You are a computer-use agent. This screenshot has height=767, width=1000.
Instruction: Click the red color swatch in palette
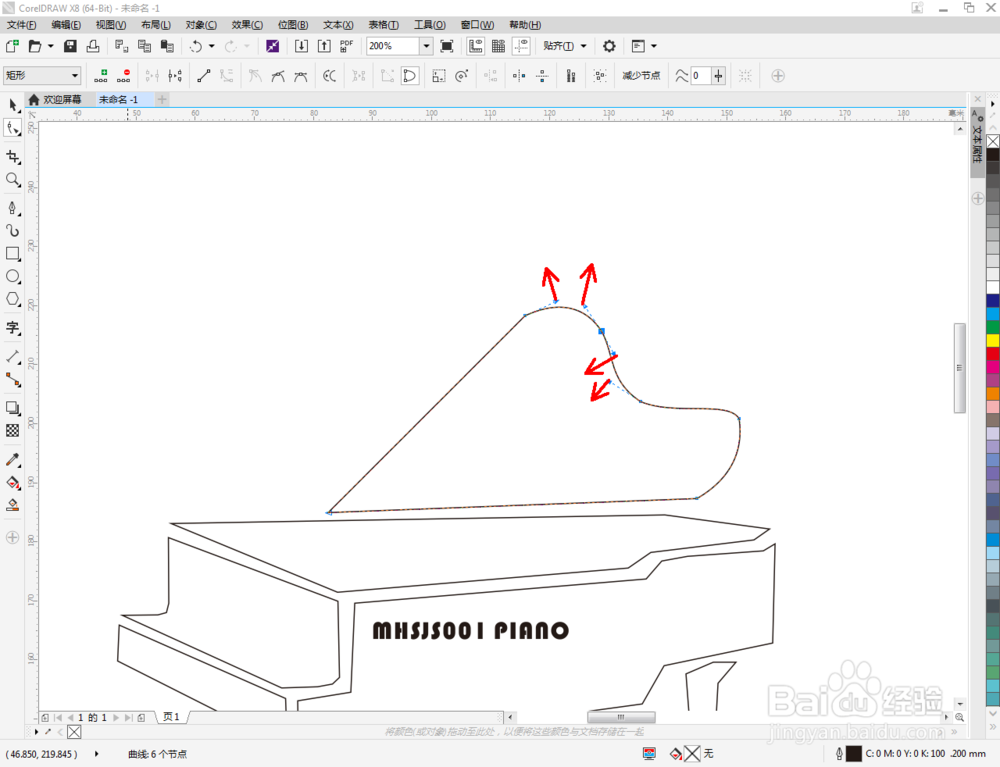click(x=993, y=353)
